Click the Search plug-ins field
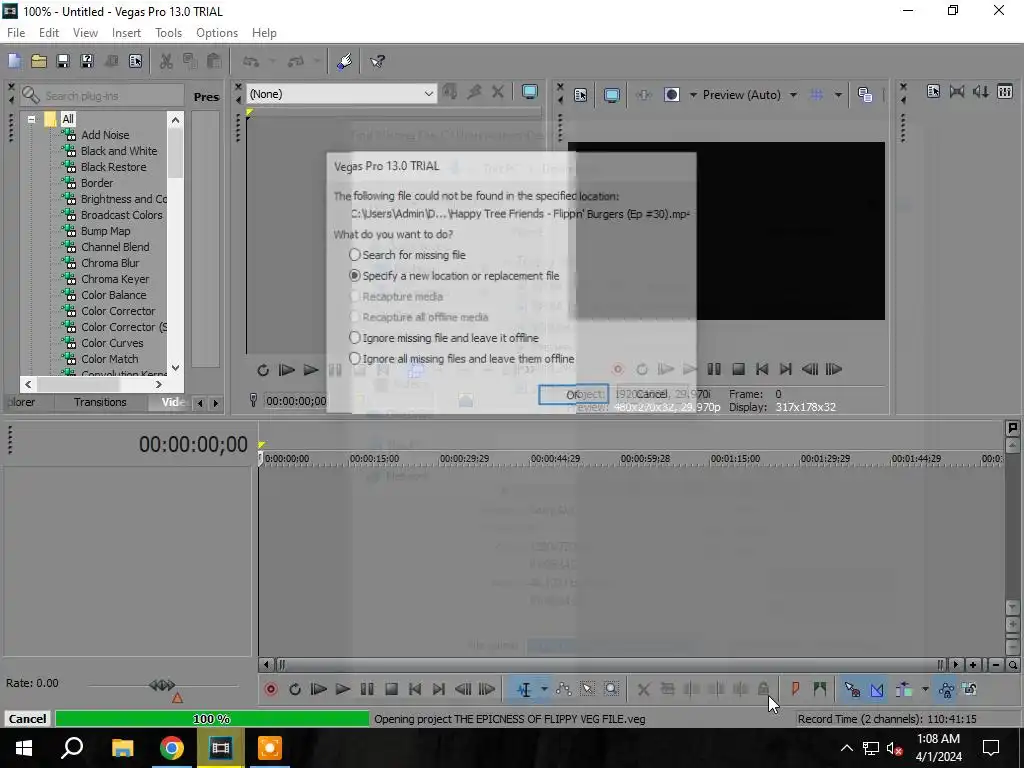The image size is (1024, 768). pyautogui.click(x=102, y=95)
